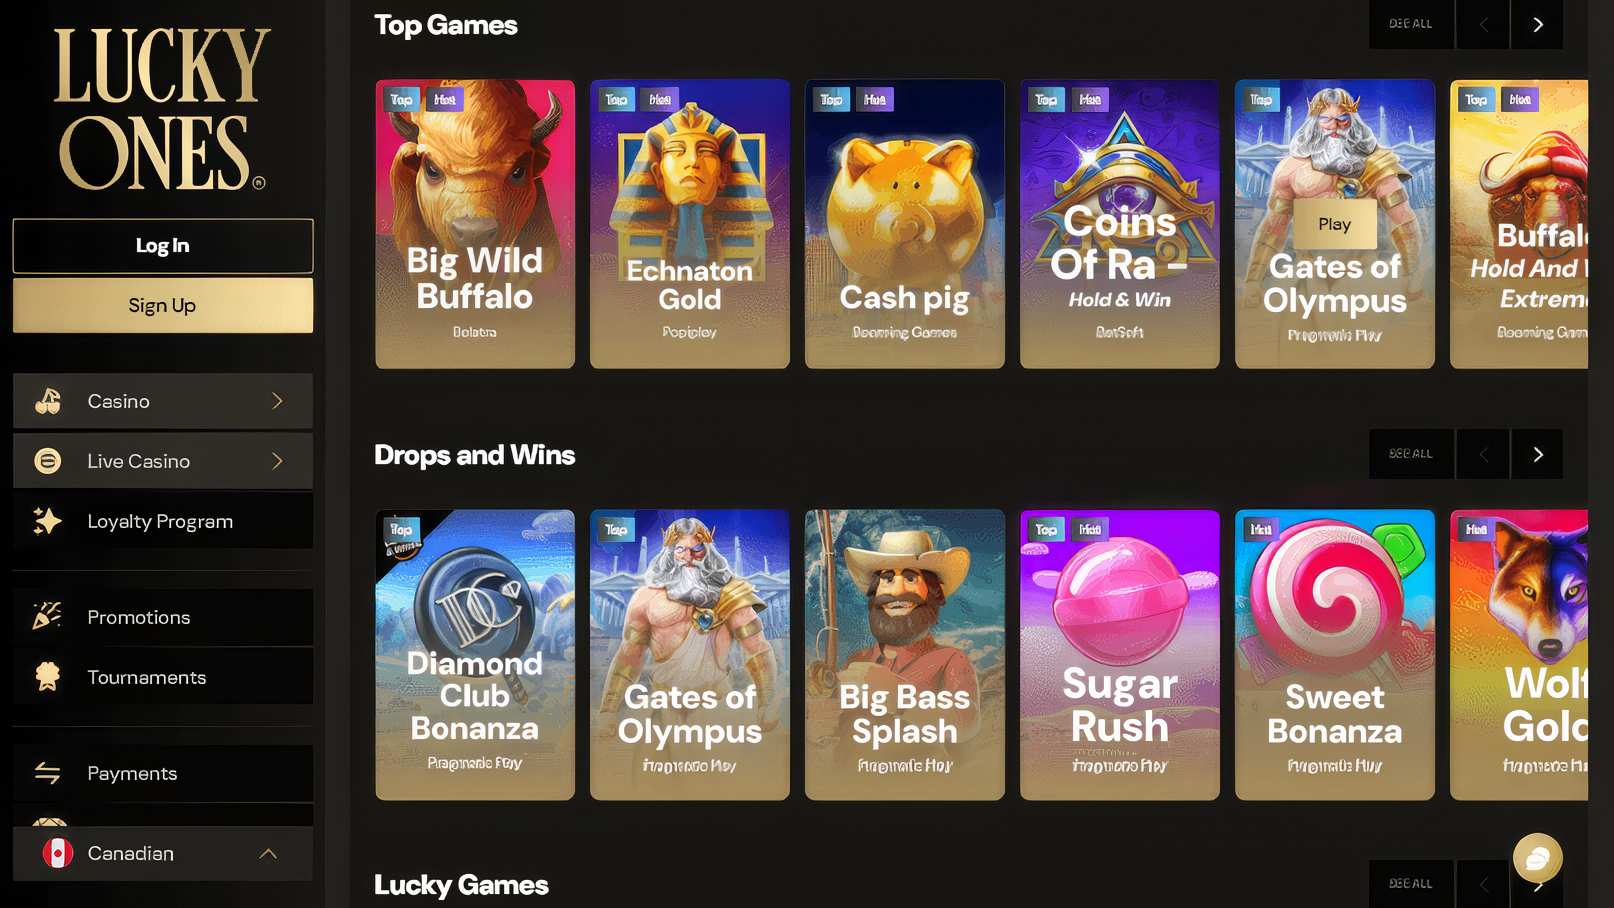See all Drops and Wins games

[x=1411, y=454]
